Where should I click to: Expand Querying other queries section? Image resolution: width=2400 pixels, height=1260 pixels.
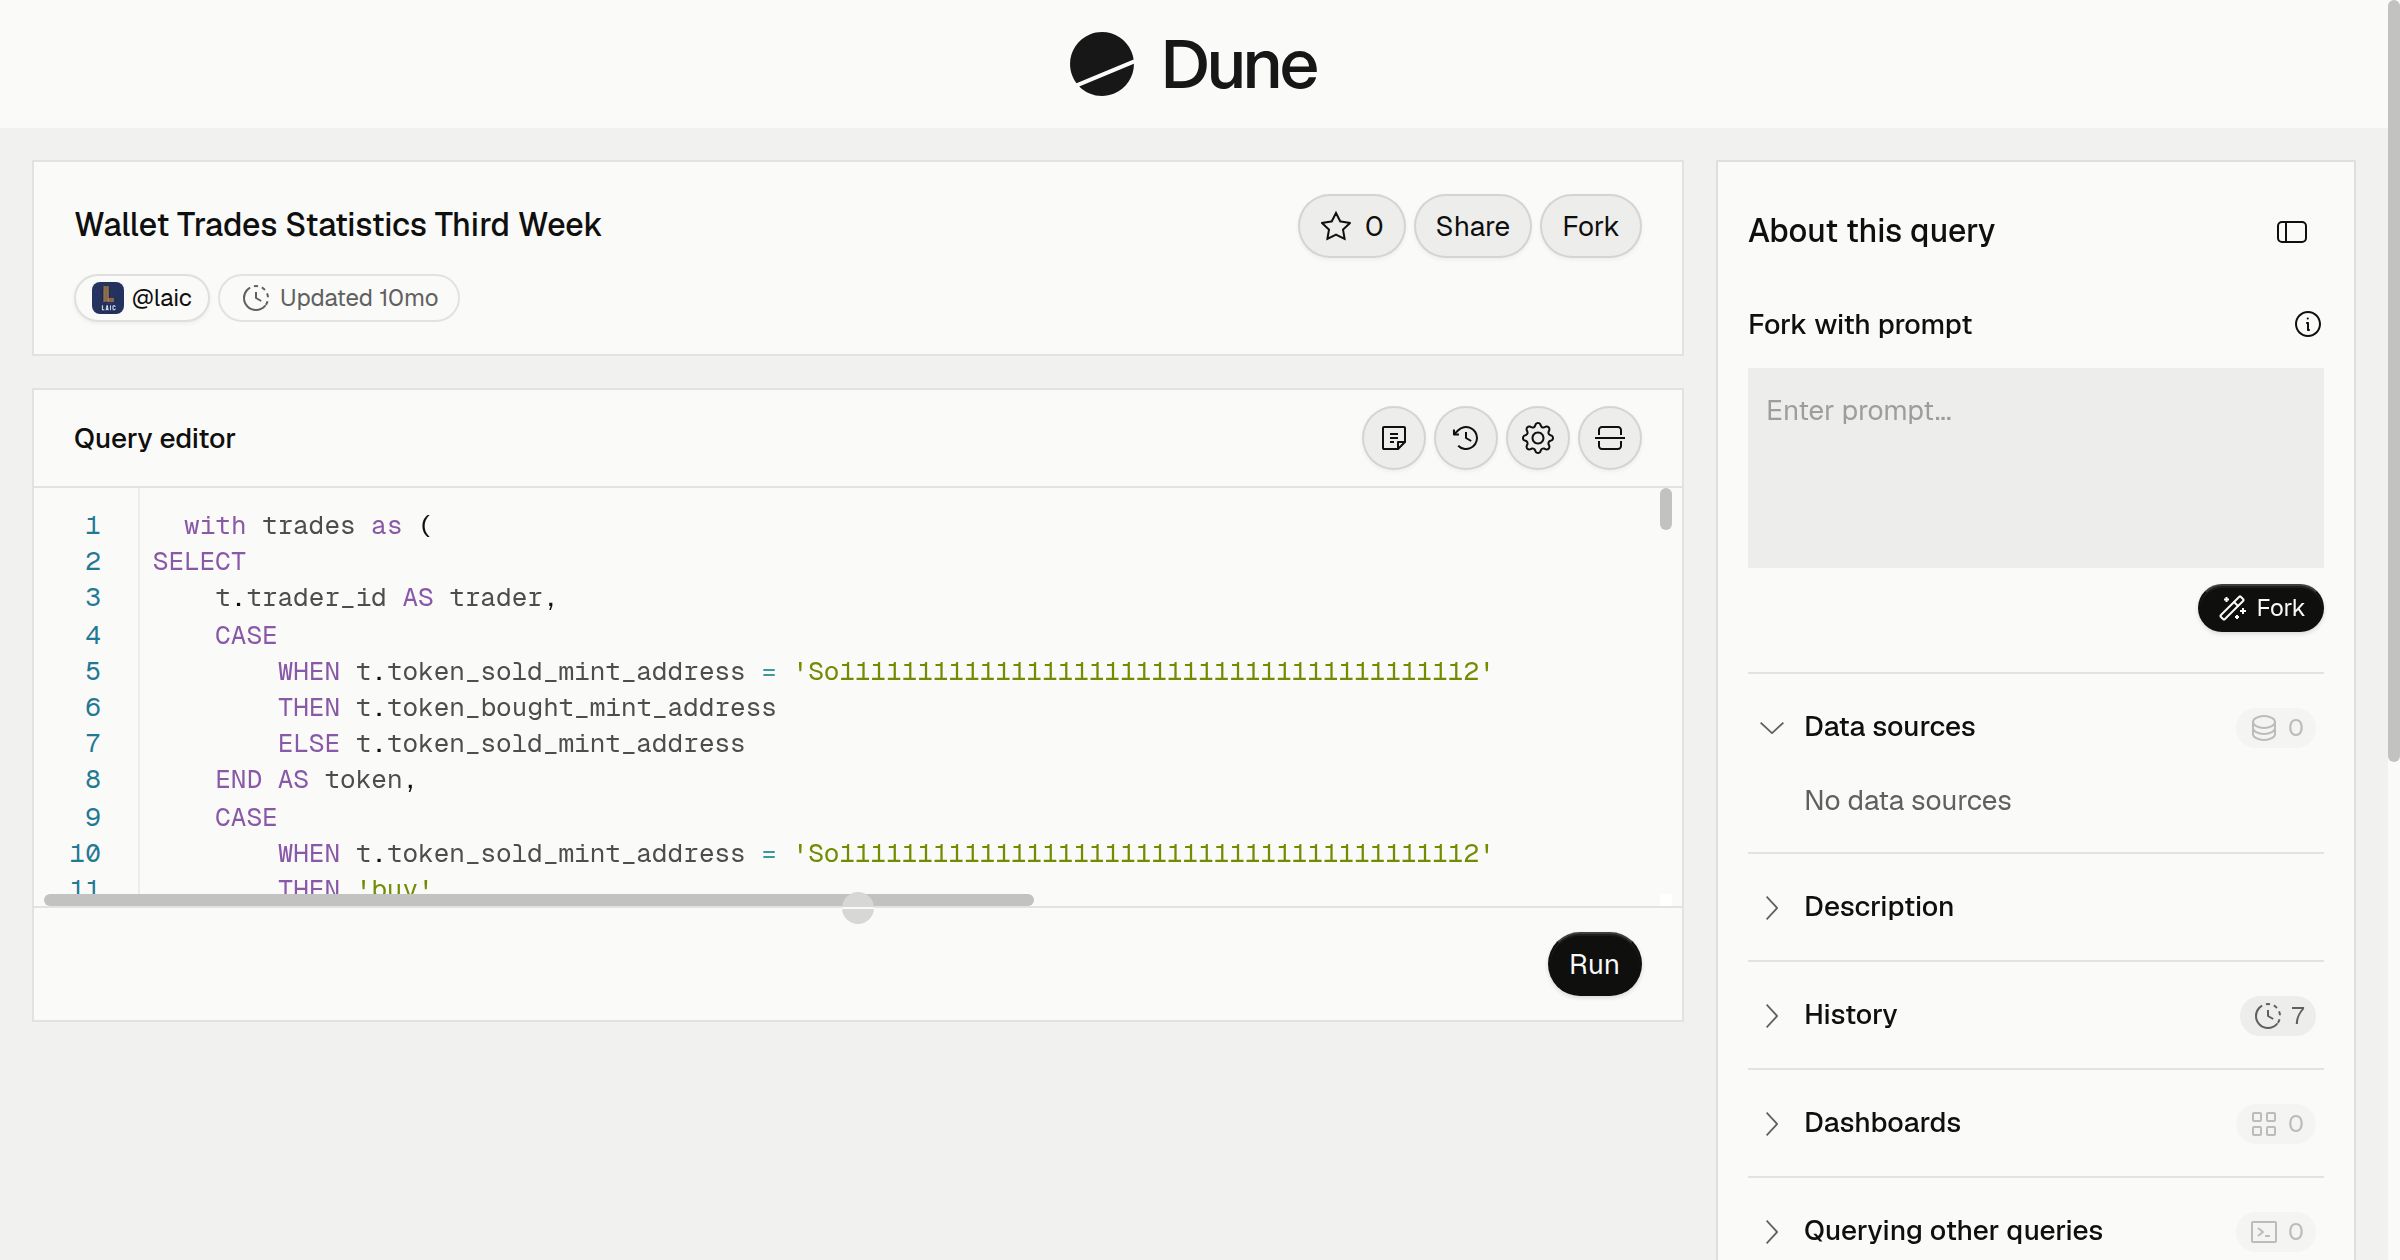(x=1772, y=1231)
